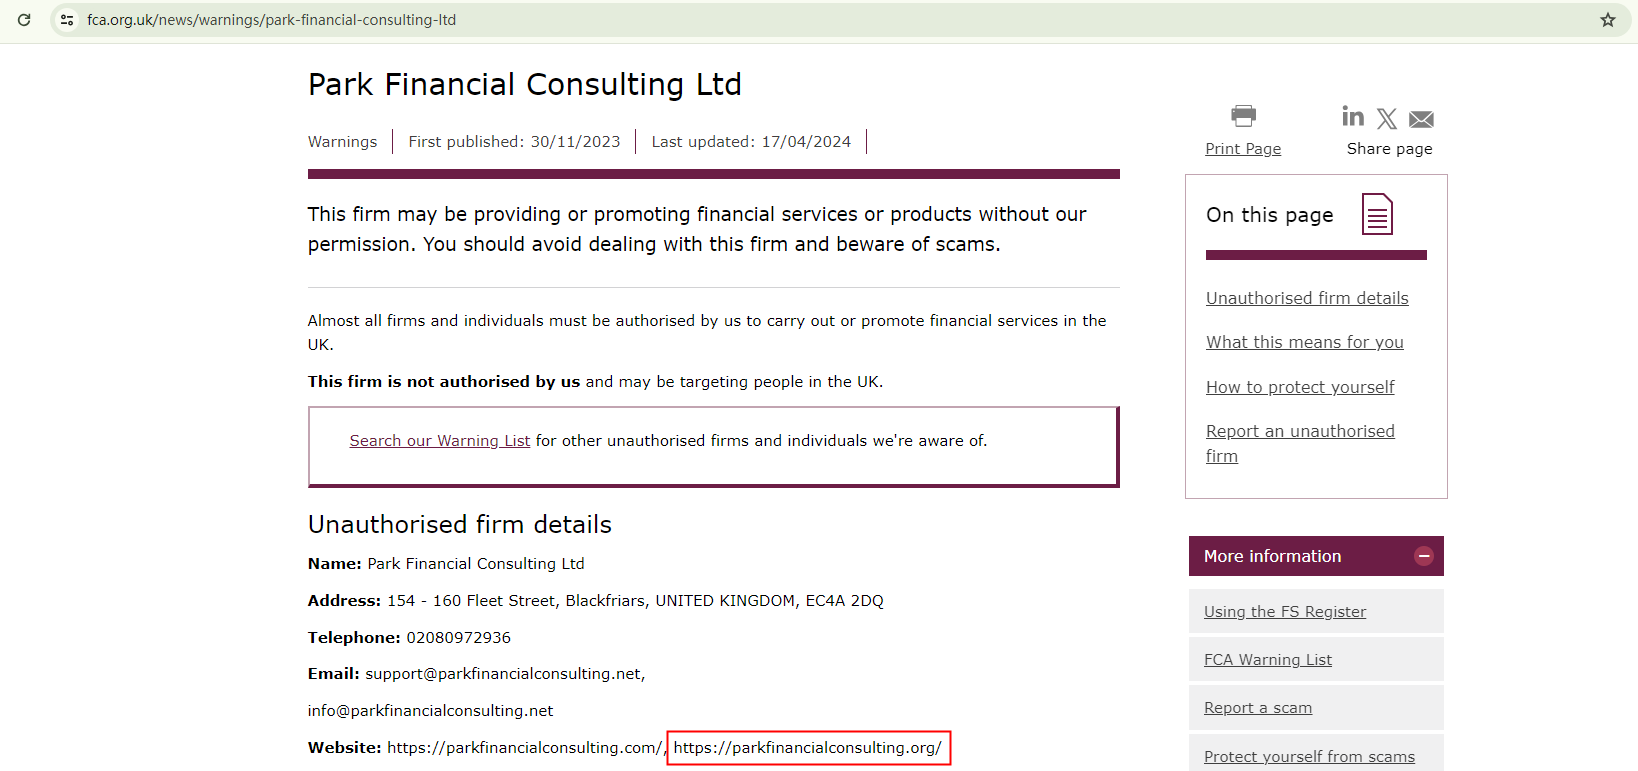1638x771 pixels.
Task: Share page on X (Twitter)
Action: coord(1387,119)
